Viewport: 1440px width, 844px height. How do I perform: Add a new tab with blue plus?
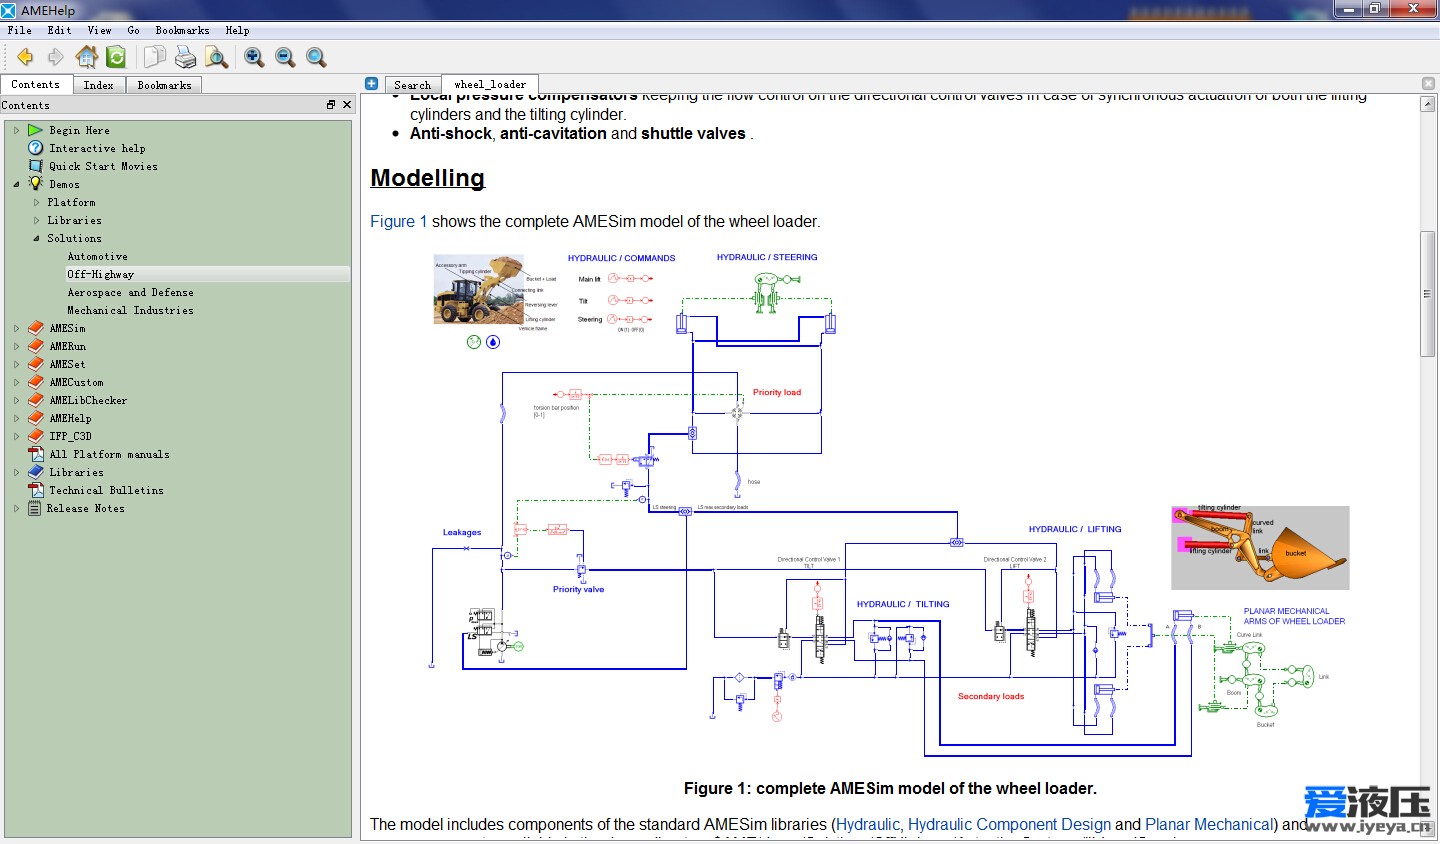pos(371,84)
